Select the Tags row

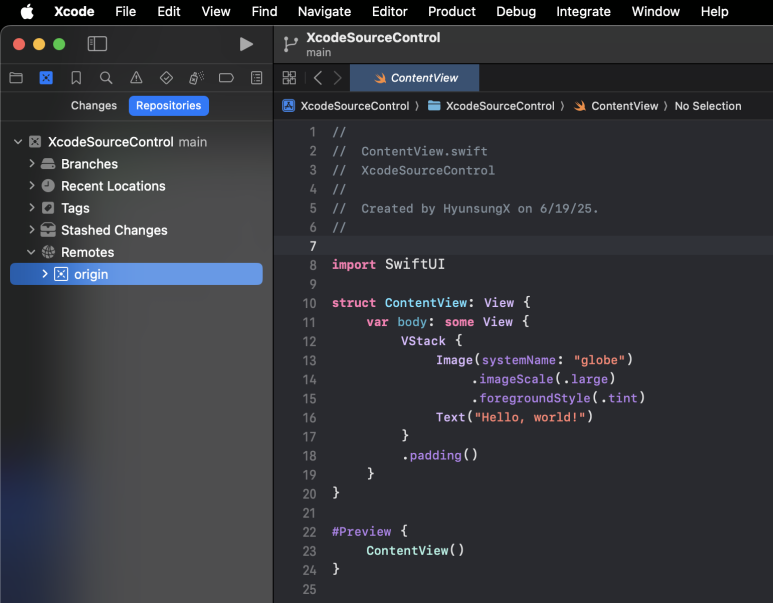(136, 208)
